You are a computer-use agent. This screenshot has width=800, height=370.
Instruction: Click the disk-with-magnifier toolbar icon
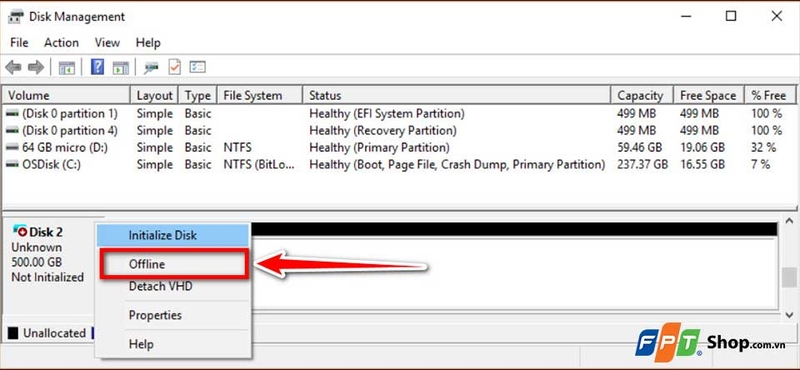pyautogui.click(x=151, y=67)
